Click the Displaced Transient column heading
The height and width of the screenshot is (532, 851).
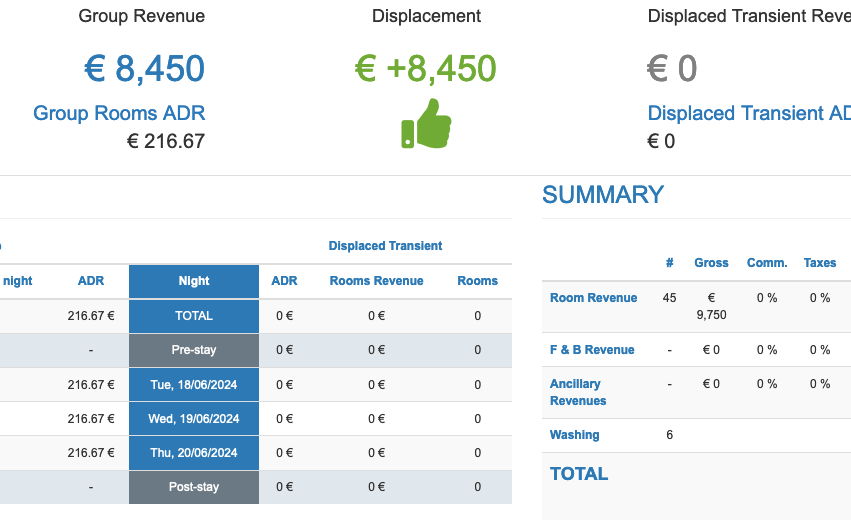pos(385,246)
